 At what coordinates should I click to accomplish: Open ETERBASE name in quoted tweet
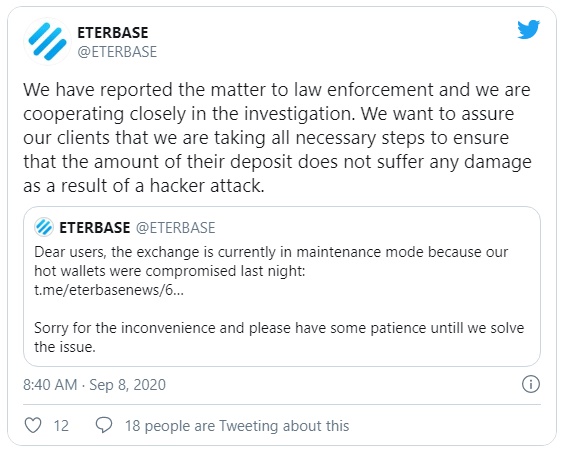95,228
